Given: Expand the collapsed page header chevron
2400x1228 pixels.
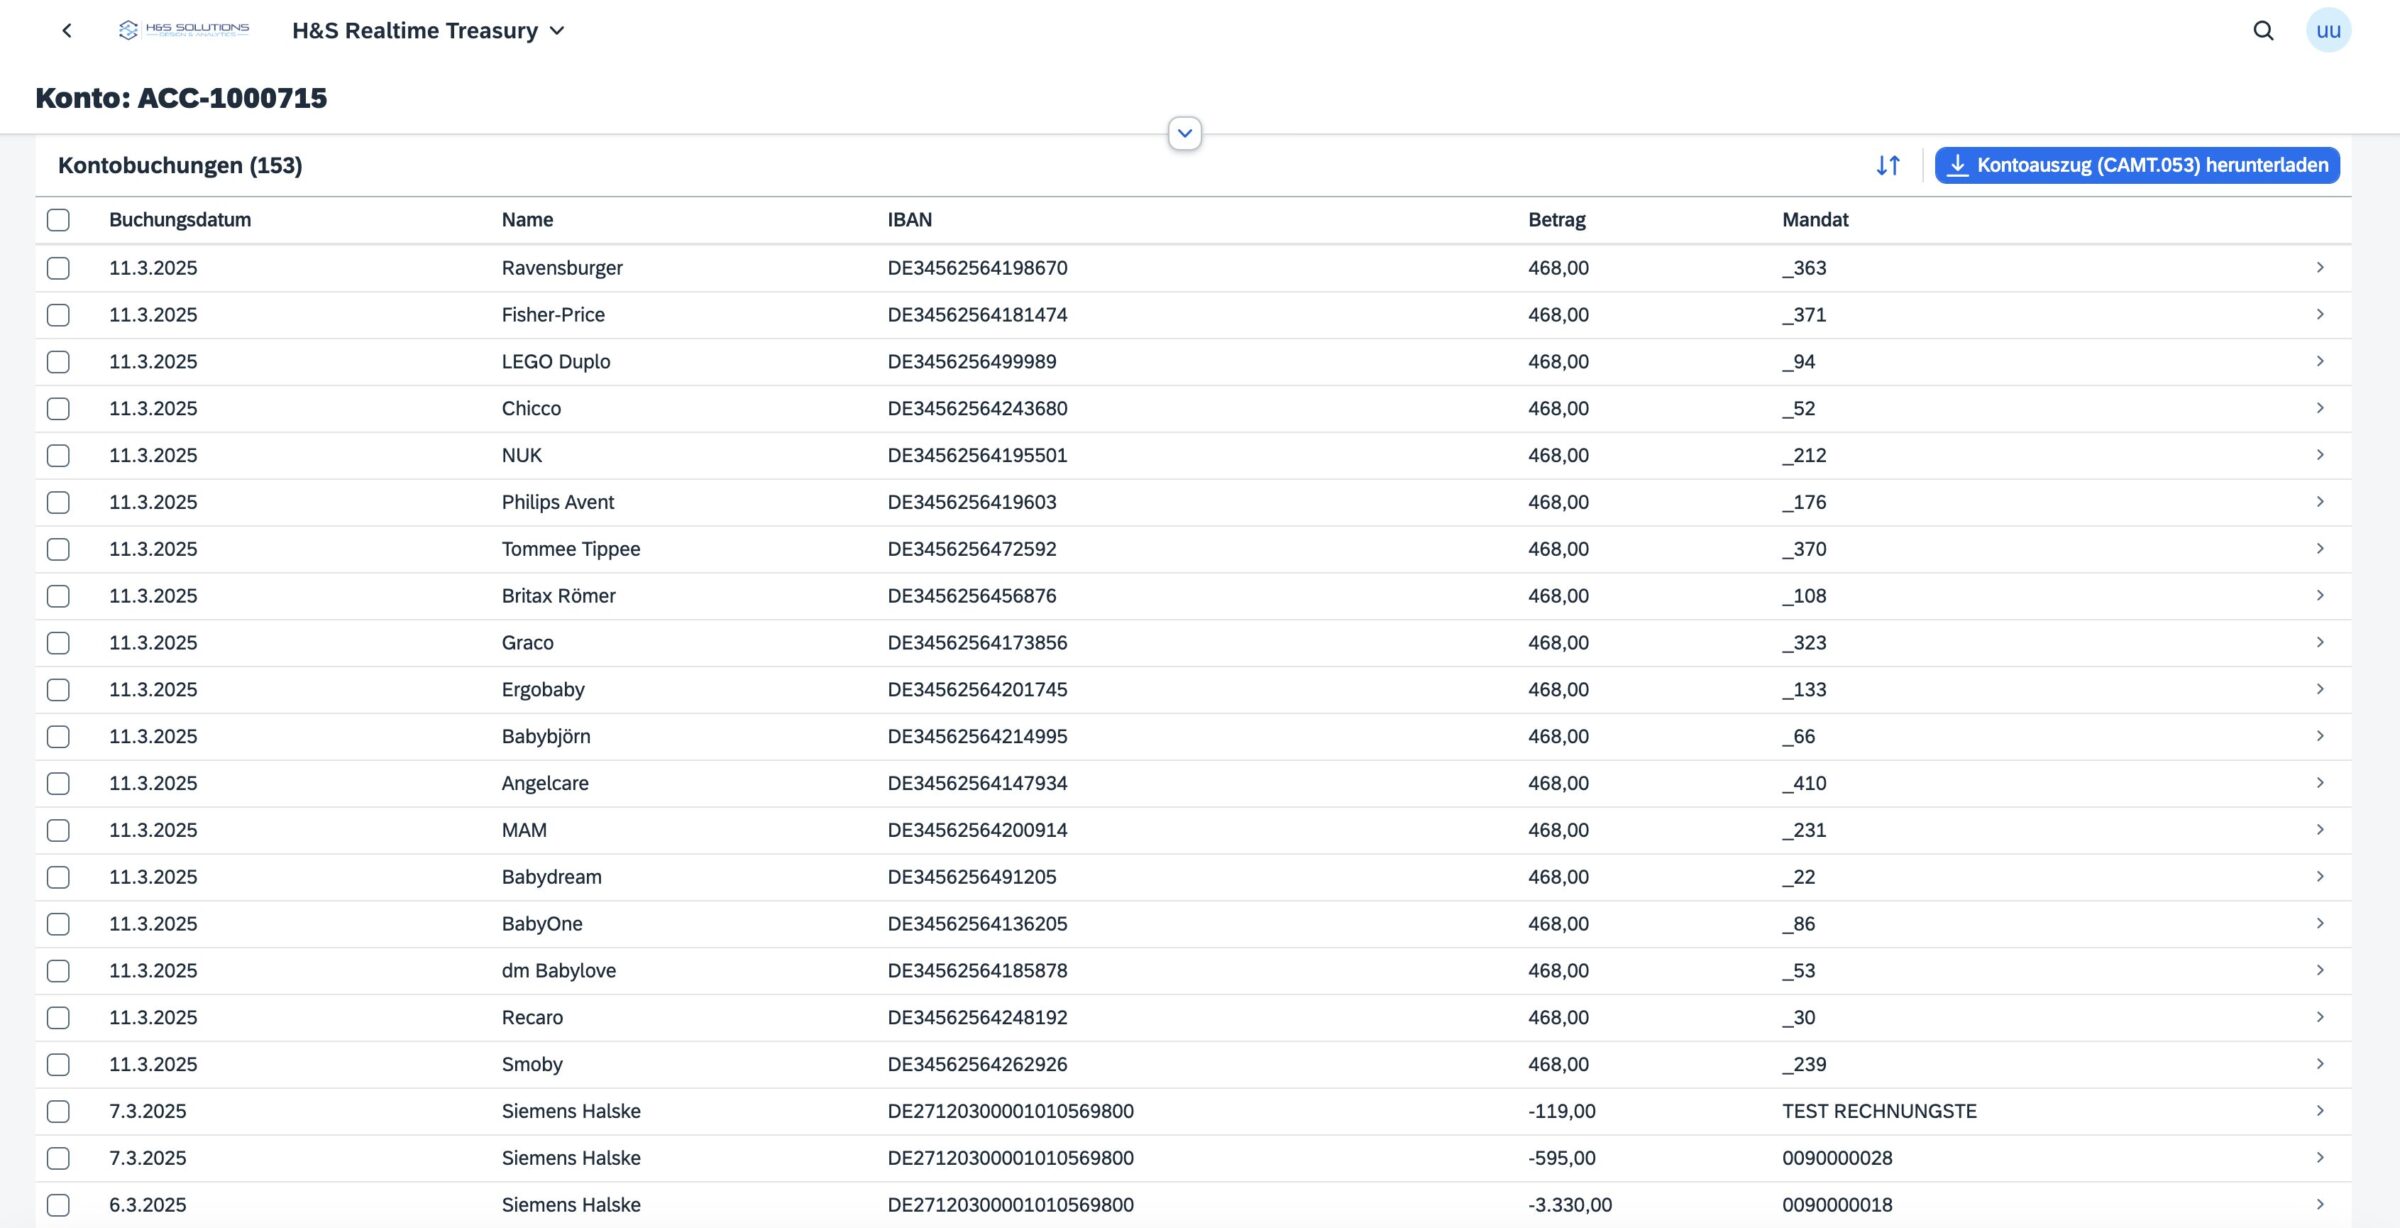Looking at the screenshot, I should tap(1185, 133).
